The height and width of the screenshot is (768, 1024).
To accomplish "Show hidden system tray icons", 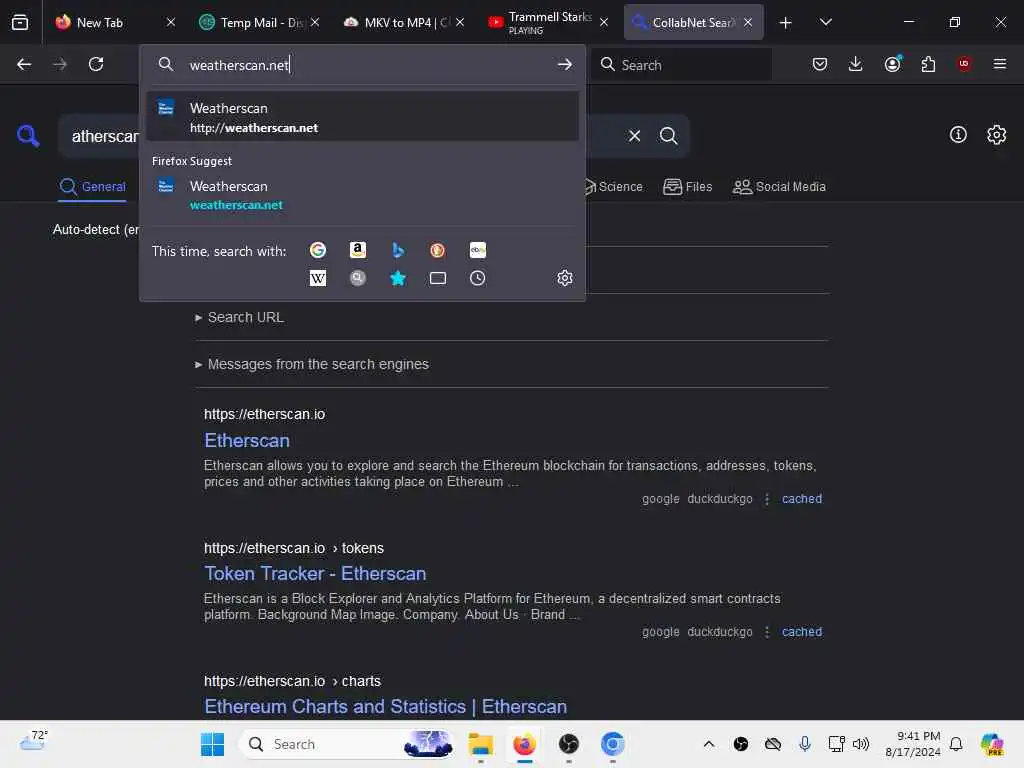I will pos(709,744).
